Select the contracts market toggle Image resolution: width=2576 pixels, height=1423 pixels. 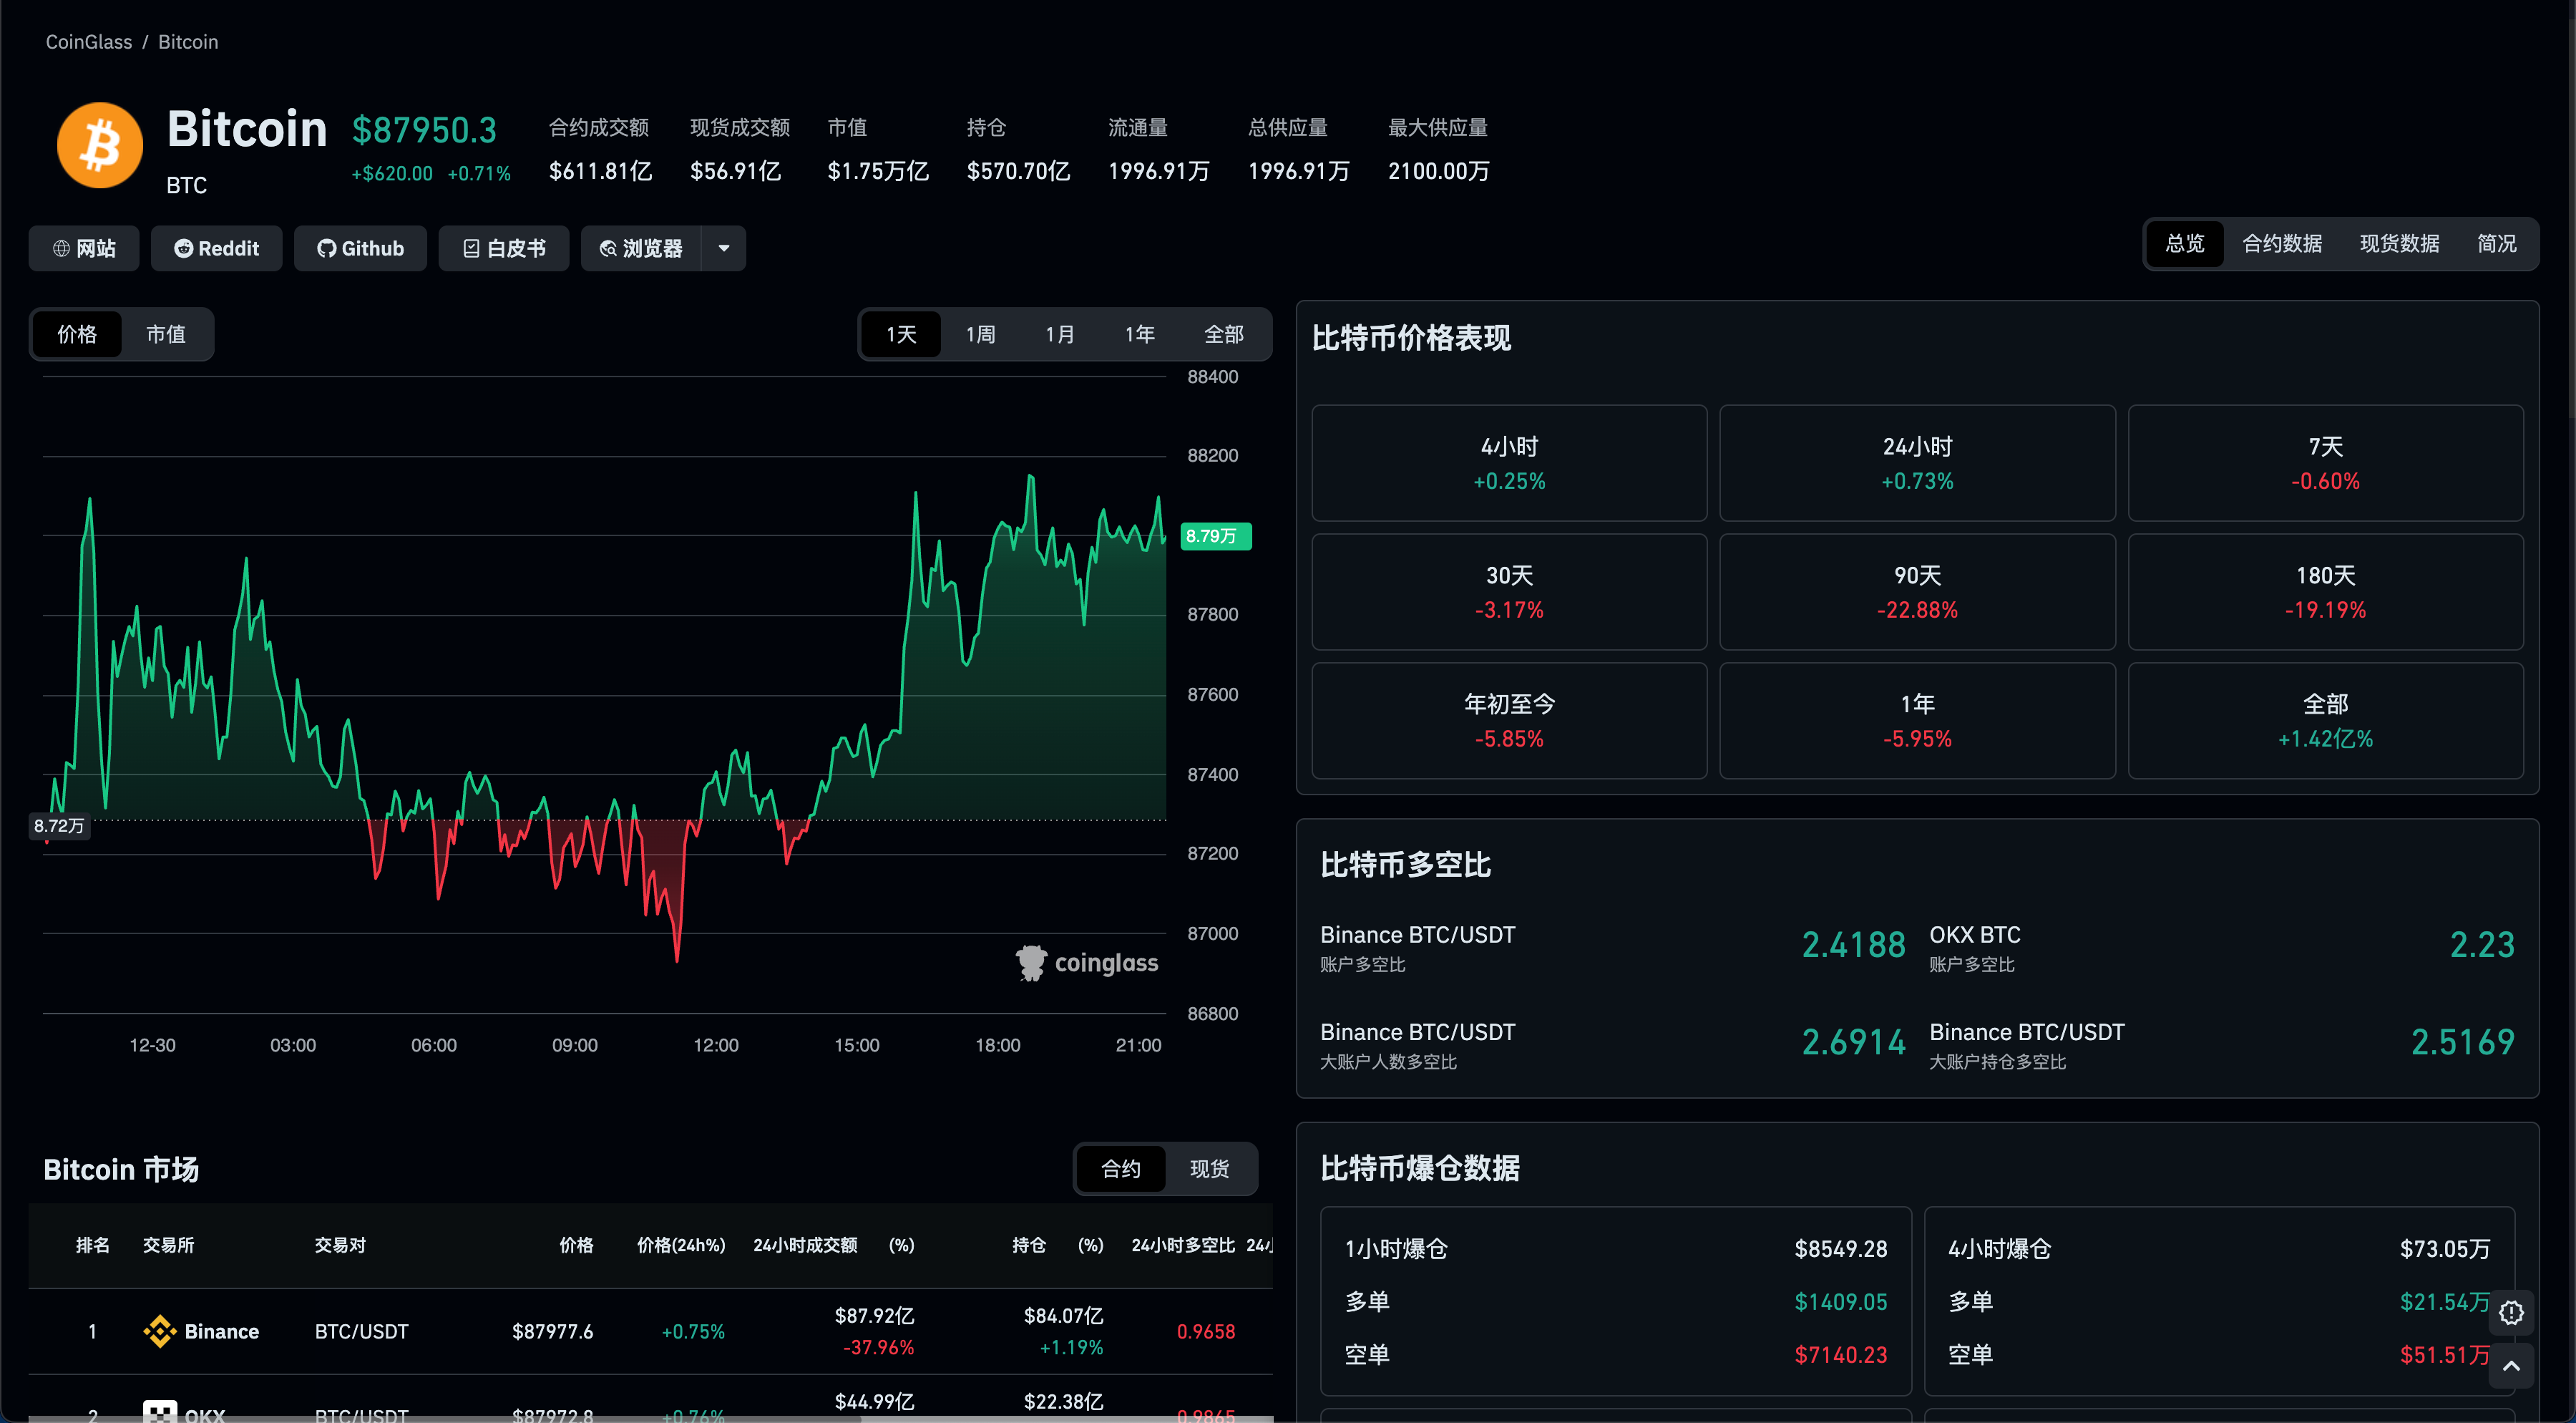(x=1120, y=1169)
